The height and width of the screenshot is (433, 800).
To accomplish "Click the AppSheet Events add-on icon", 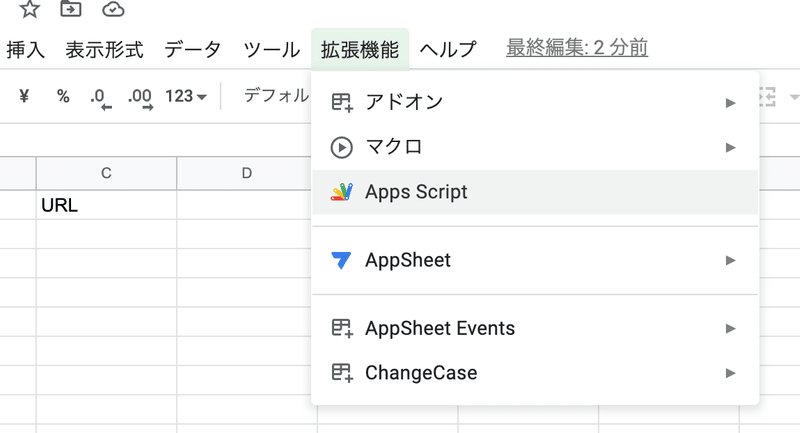I will 342,328.
